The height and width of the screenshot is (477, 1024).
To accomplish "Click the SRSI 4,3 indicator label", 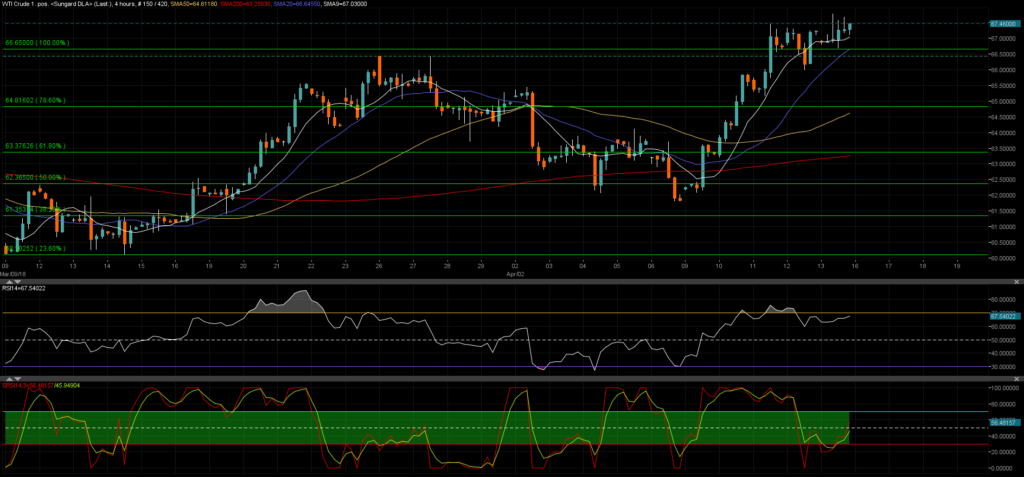I will (x=40, y=386).
